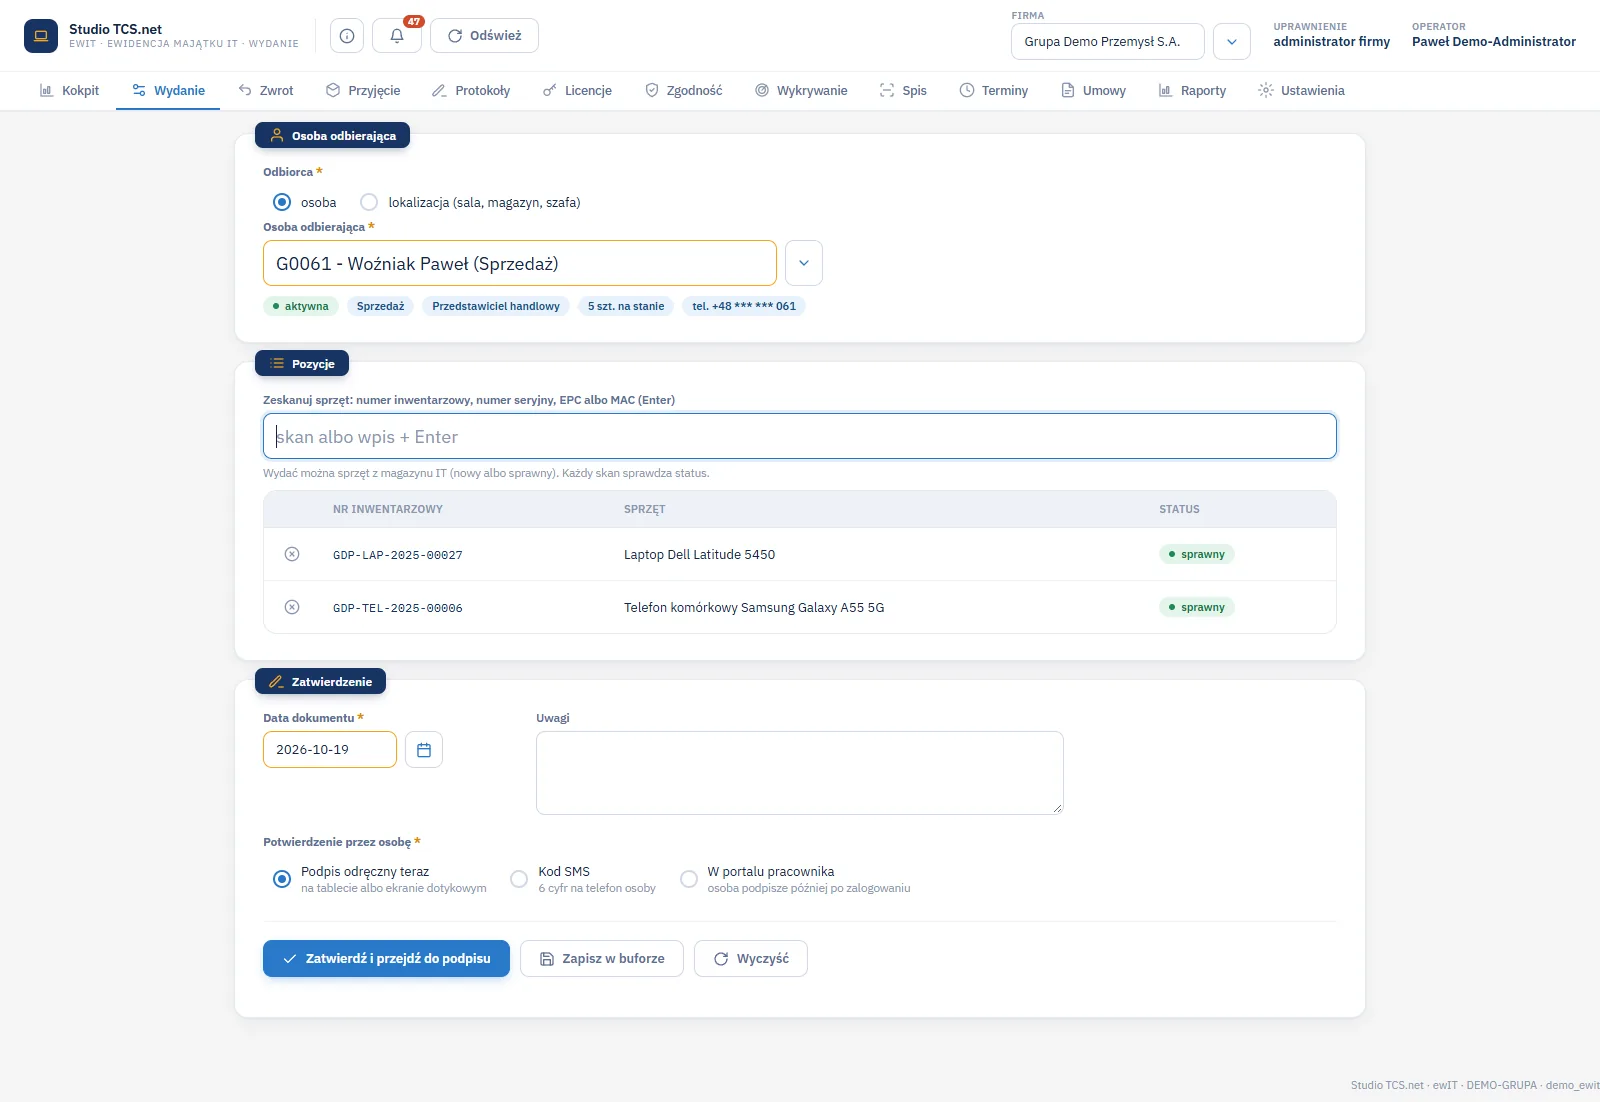Select 'osoba' recipient radio button

282,202
